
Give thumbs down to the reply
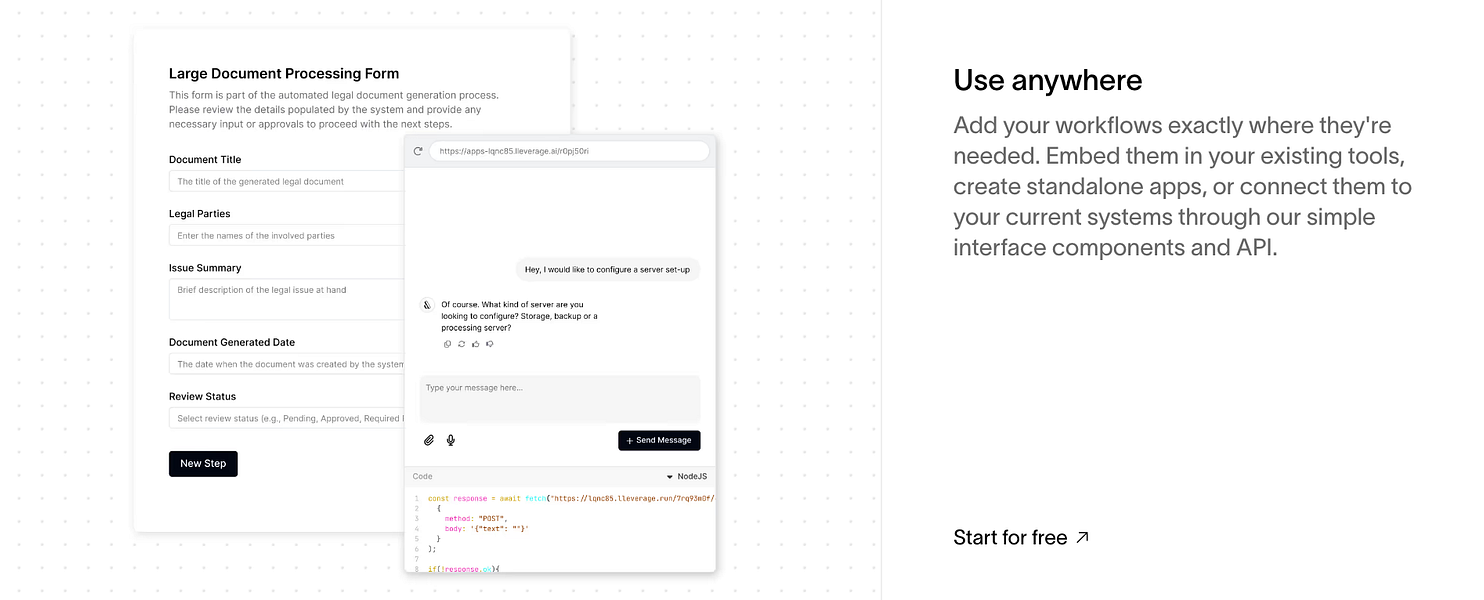point(489,344)
